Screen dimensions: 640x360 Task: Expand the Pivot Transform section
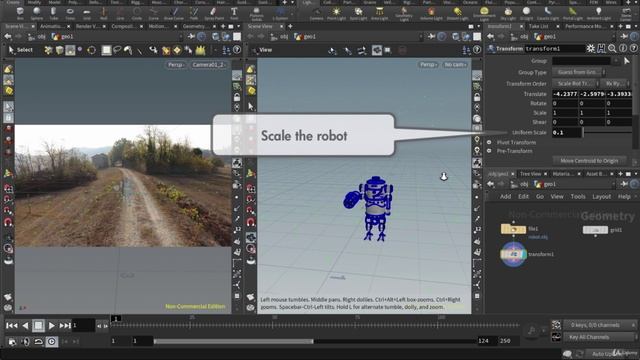[x=489, y=142]
